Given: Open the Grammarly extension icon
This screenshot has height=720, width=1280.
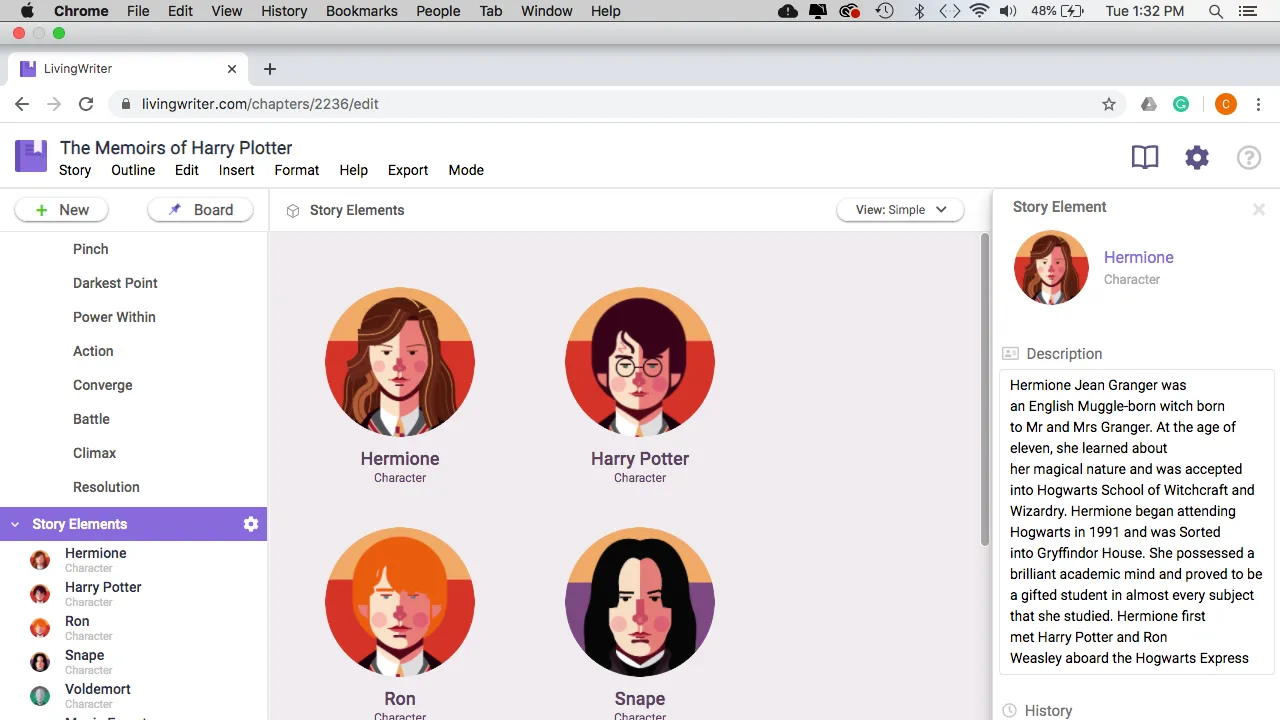Looking at the screenshot, I should [x=1181, y=104].
